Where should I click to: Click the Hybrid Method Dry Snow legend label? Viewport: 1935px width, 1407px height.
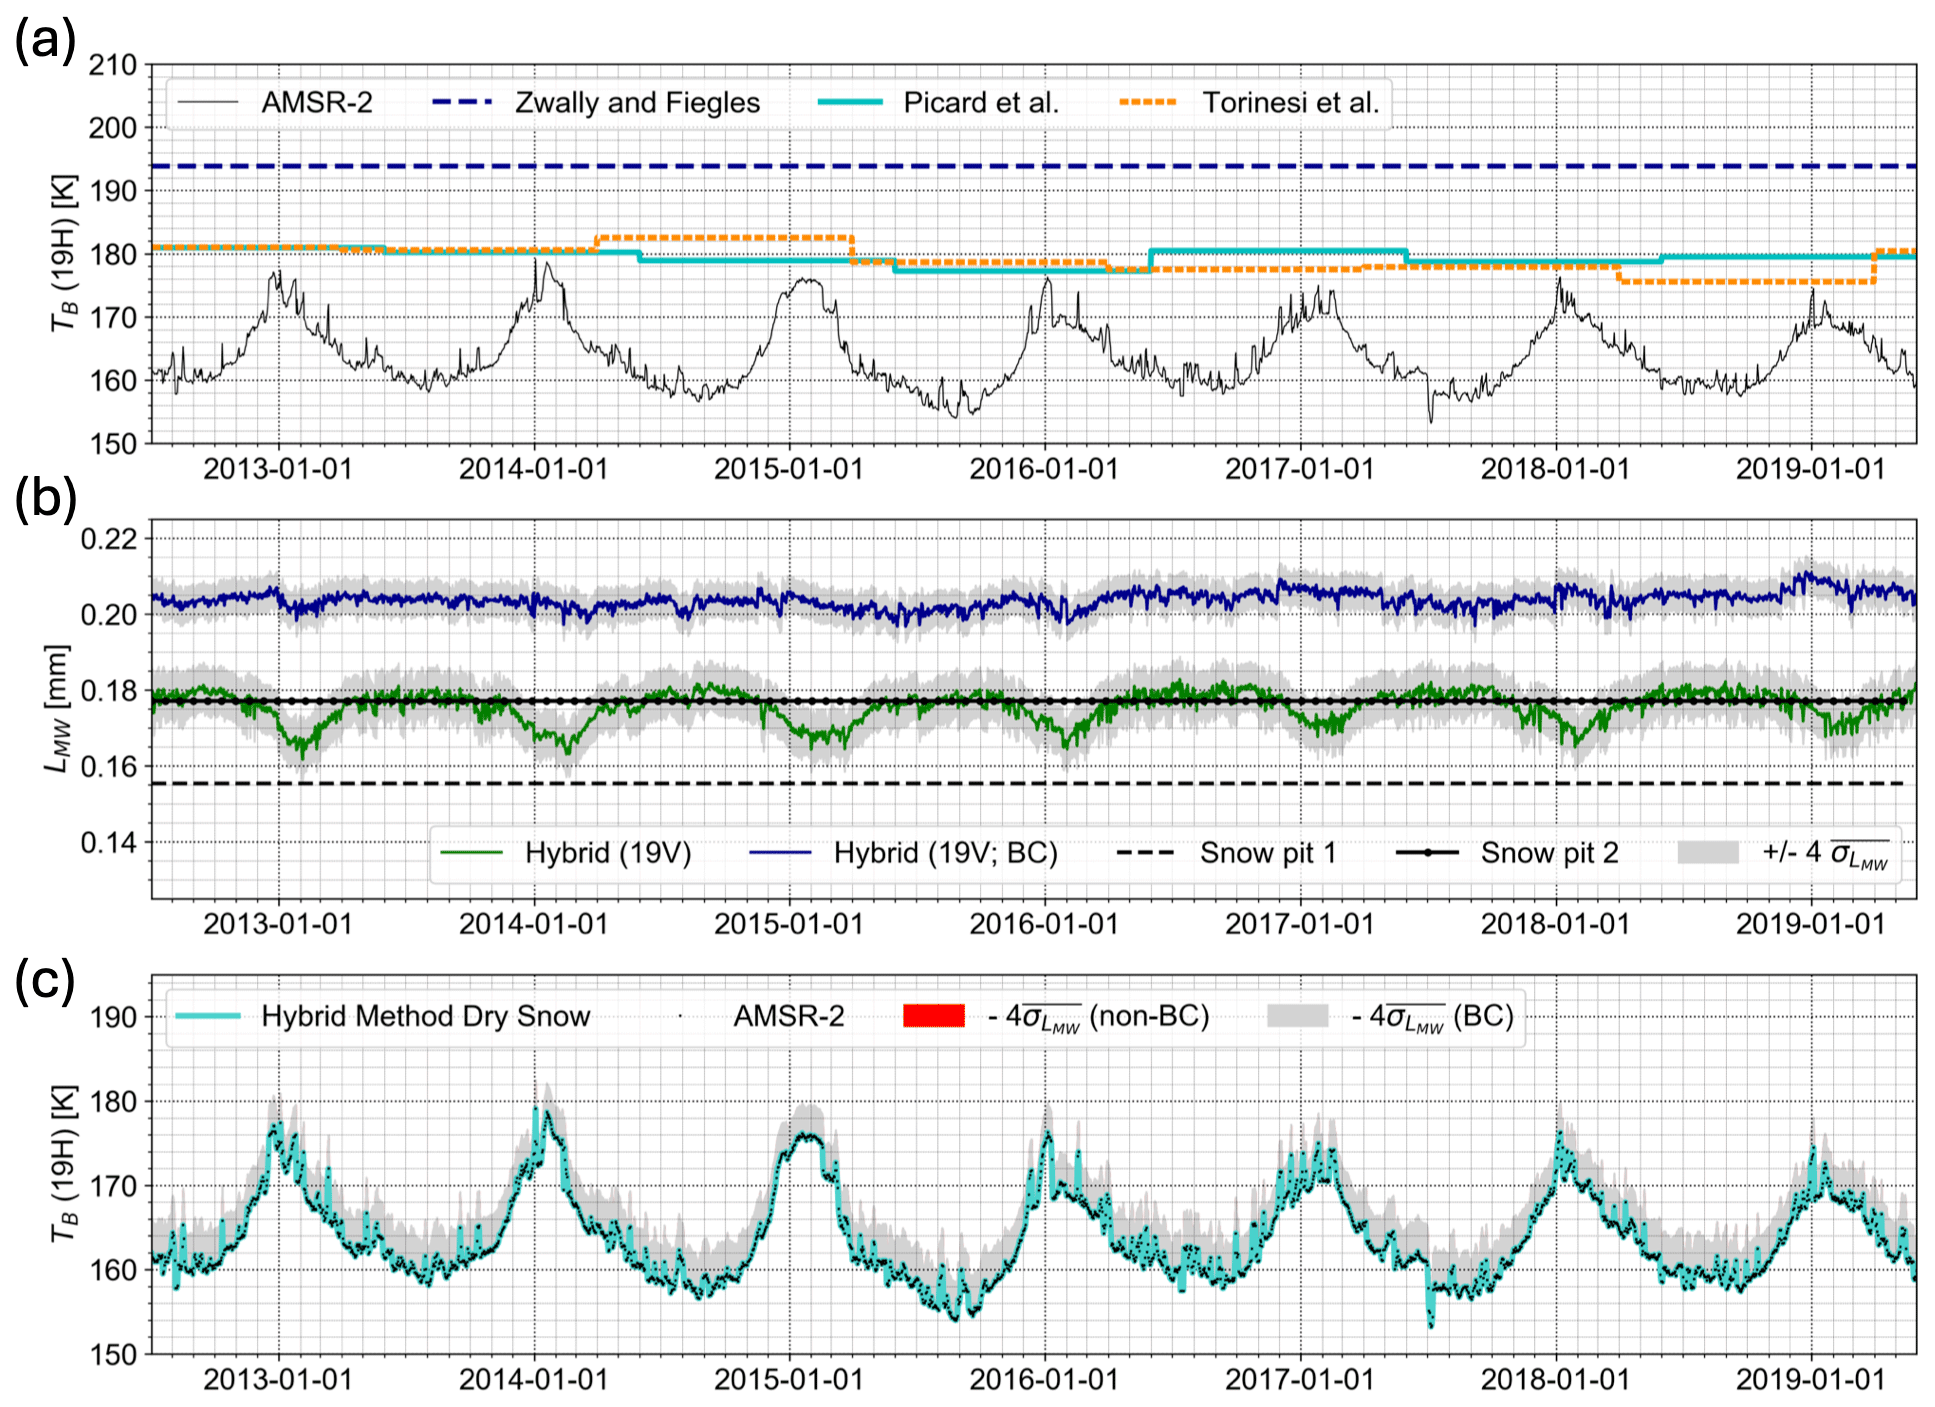[x=426, y=1016]
